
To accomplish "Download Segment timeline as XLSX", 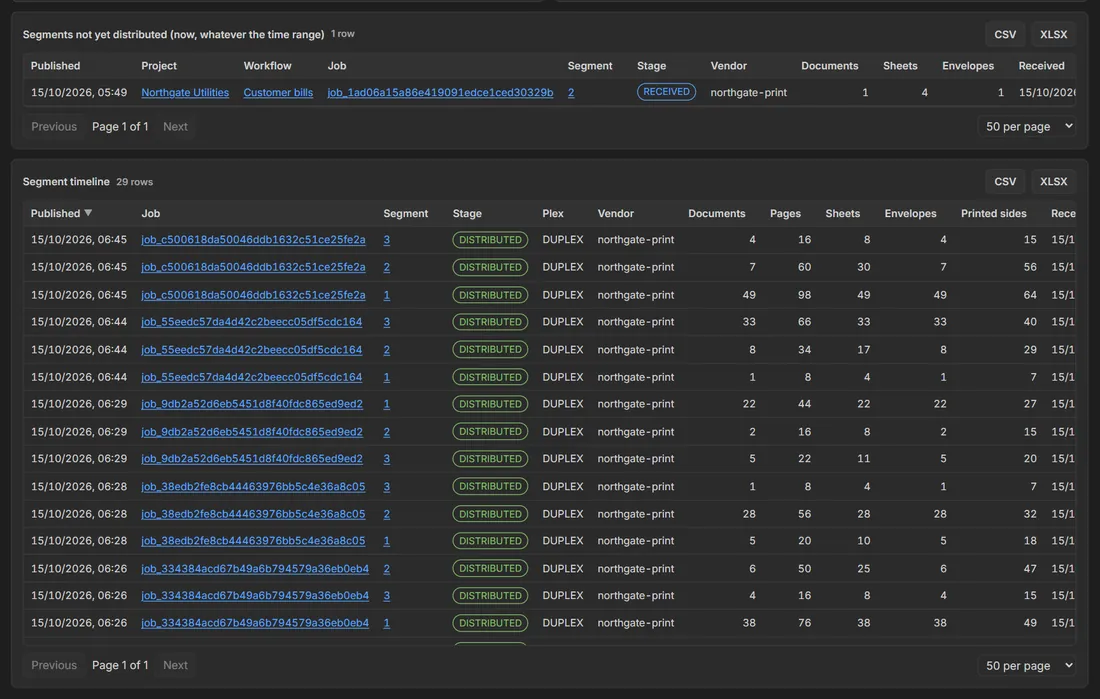I will [x=1053, y=181].
